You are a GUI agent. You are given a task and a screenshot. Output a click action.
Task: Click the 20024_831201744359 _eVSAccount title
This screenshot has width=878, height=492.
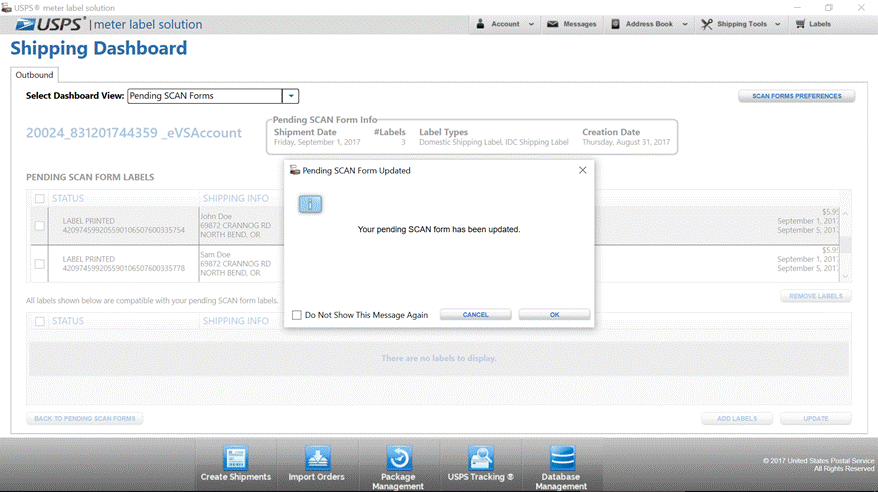point(134,133)
